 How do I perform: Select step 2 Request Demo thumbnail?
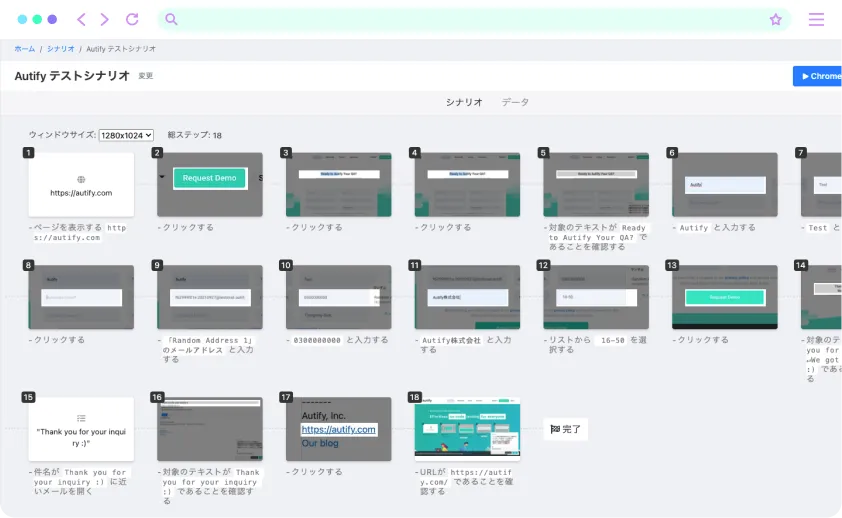click(x=210, y=185)
